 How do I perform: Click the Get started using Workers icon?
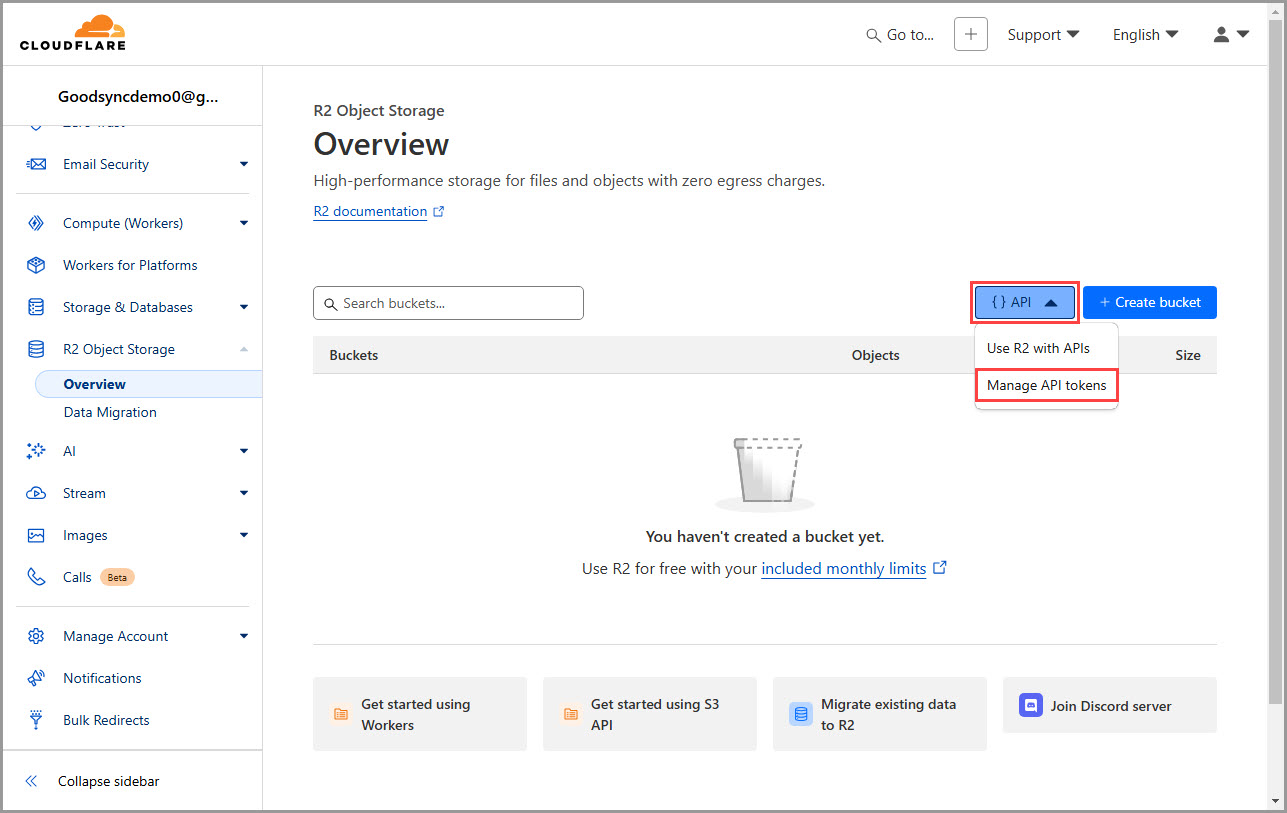[x=341, y=714]
